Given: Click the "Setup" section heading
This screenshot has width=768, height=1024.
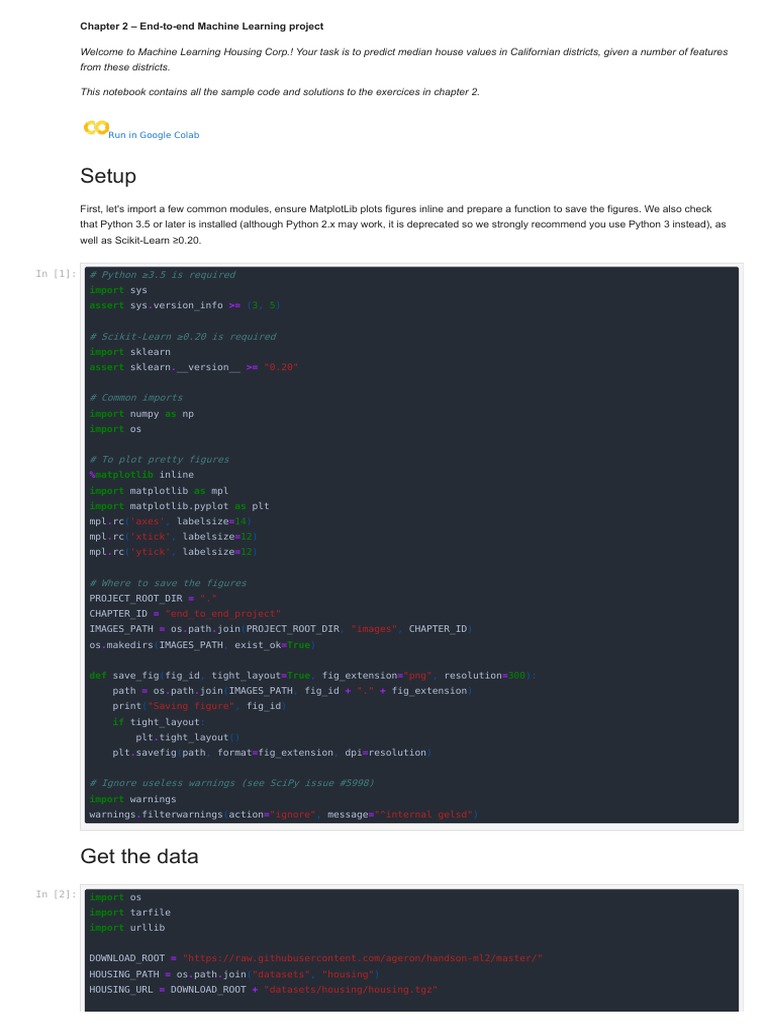Looking at the screenshot, I should pyautogui.click(x=108, y=176).
